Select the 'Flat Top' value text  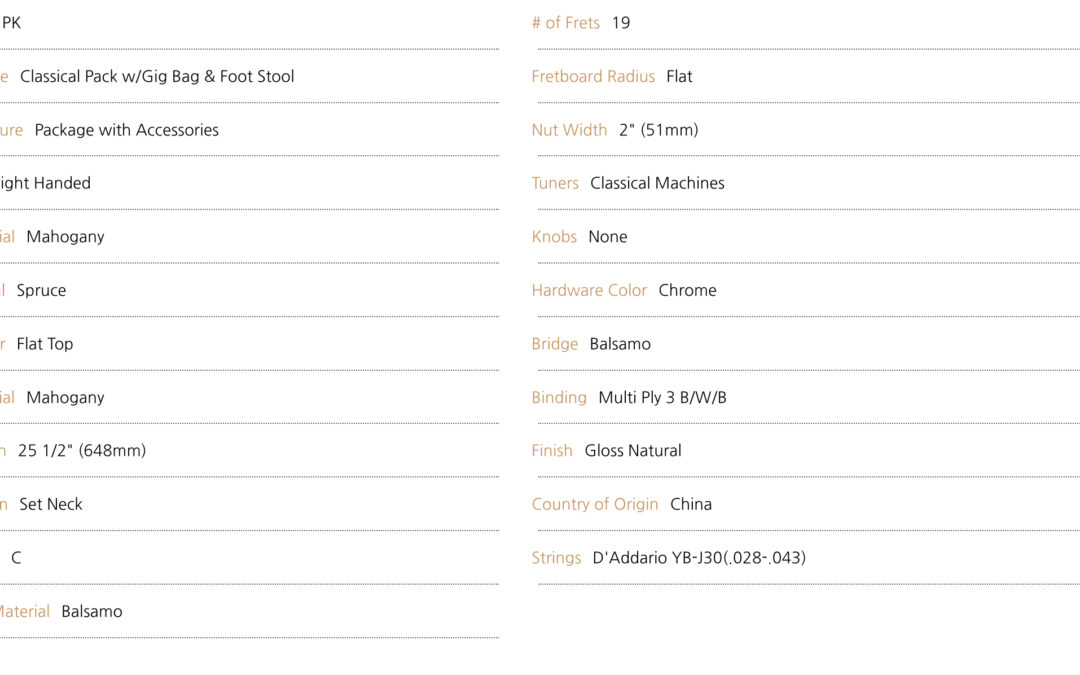[x=45, y=344]
